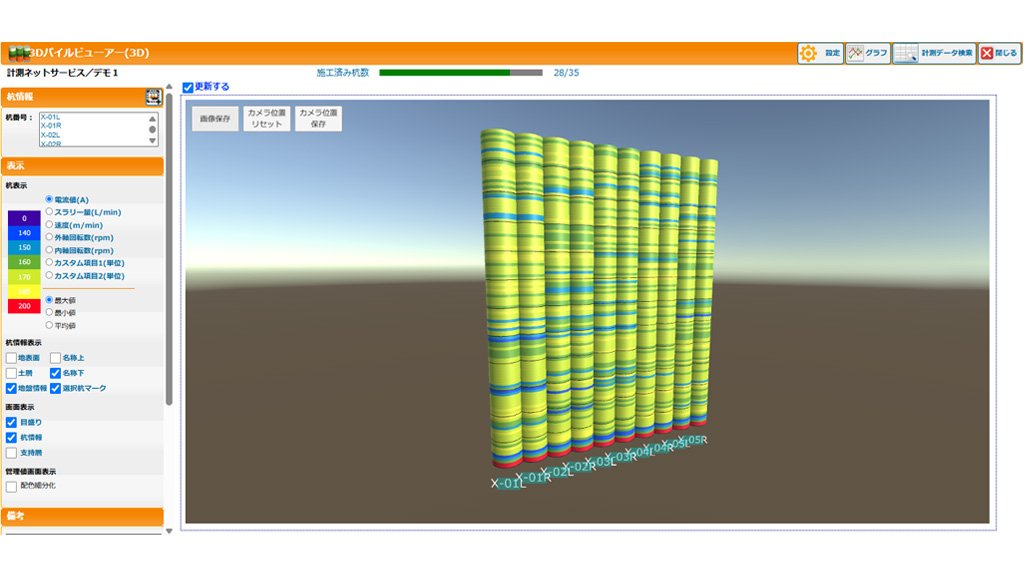The image size is (1024, 576).
Task: Click the left sidebar scrollbar thumb
Action: [x=169, y=249]
